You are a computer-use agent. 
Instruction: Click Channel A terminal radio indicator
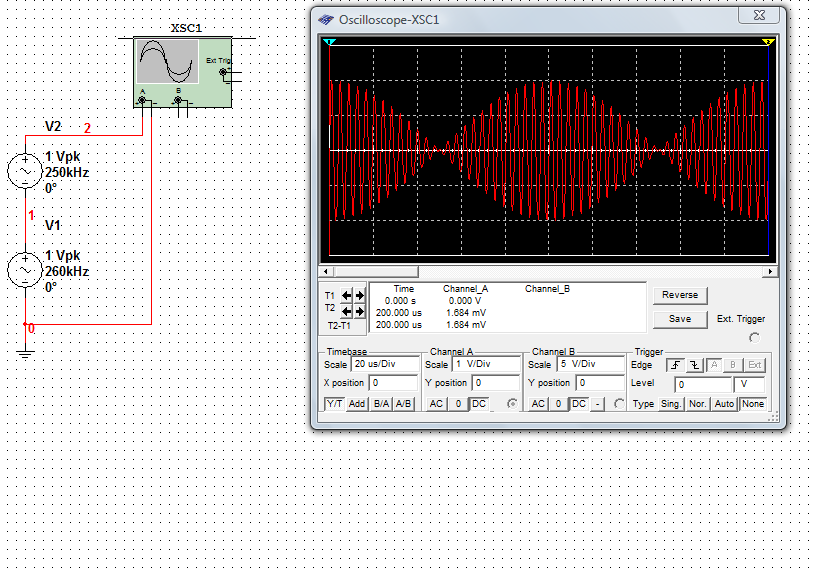(512, 404)
